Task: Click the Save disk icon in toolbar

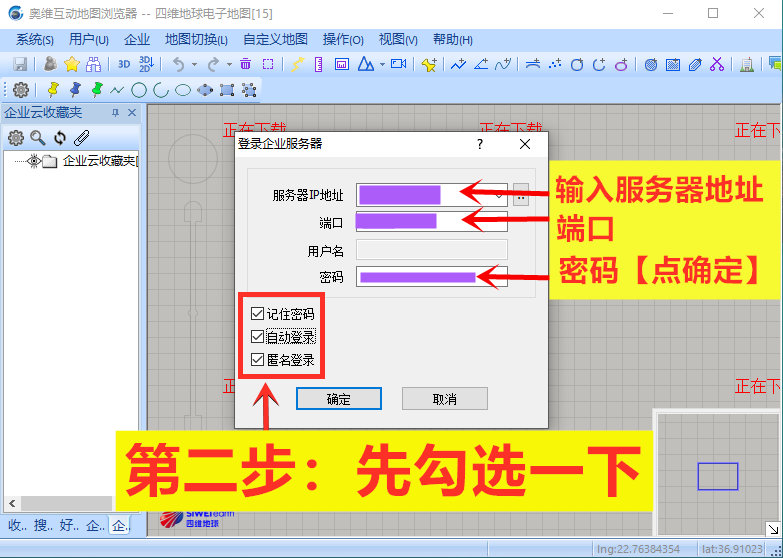Action: coord(19,64)
